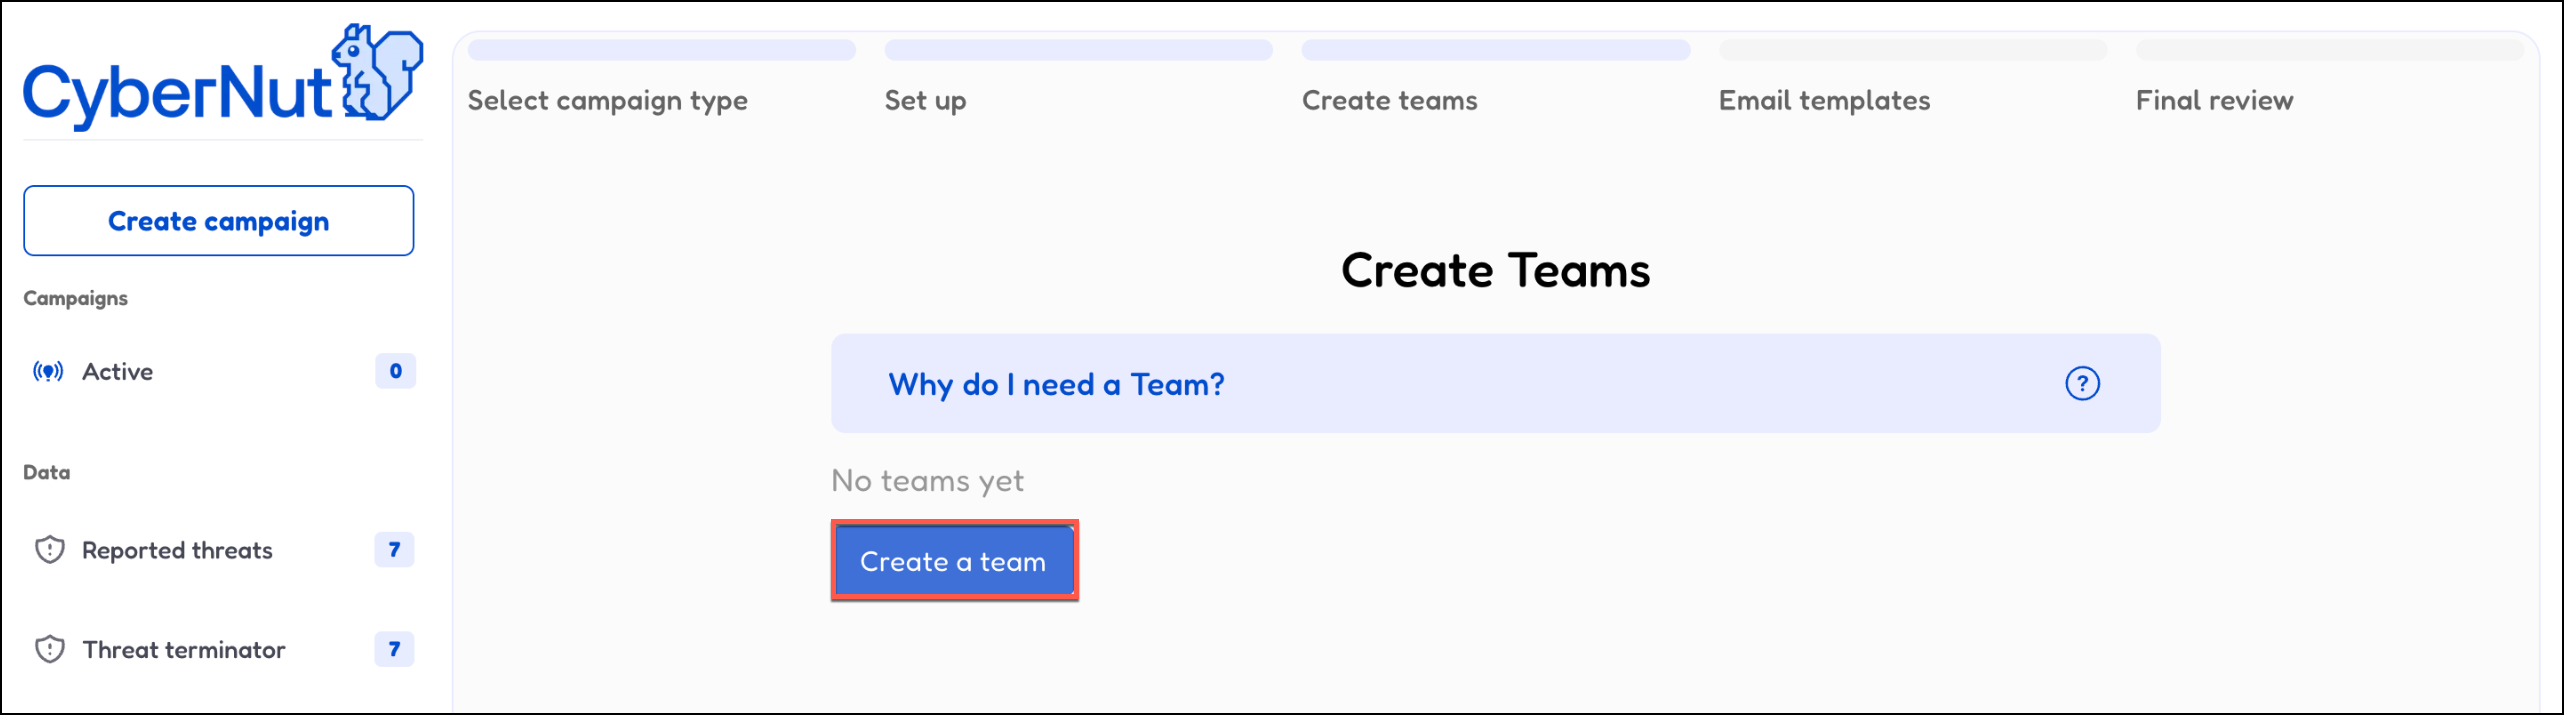The image size is (2564, 715).
Task: Click the question mark help icon
Action: tap(2082, 384)
